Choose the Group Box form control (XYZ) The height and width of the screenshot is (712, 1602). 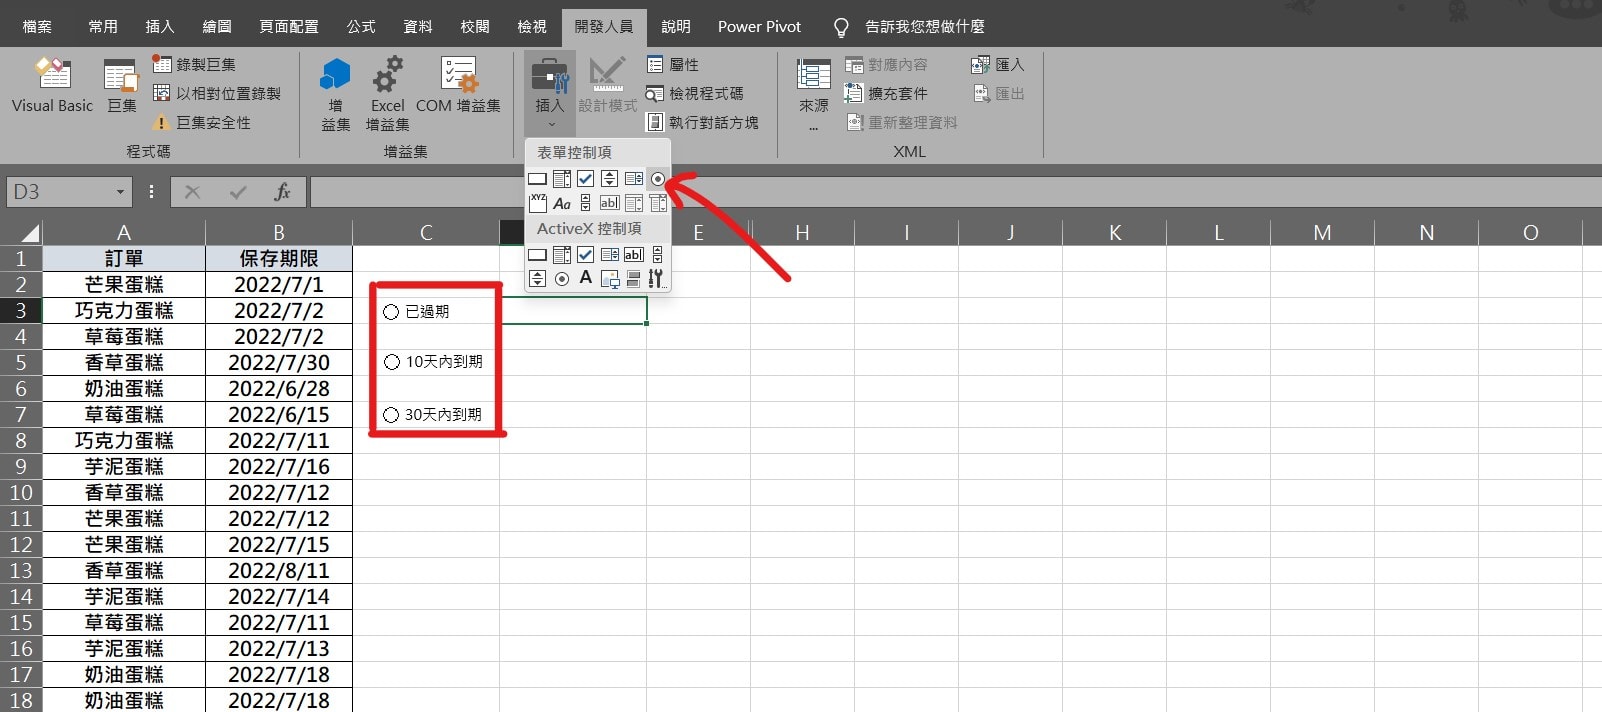click(x=538, y=204)
